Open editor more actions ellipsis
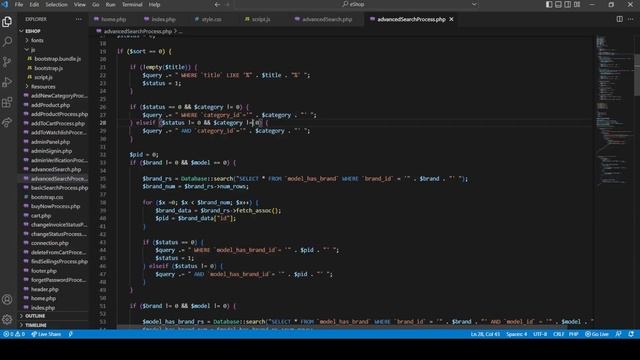This screenshot has width=640, height=360. click(x=631, y=19)
